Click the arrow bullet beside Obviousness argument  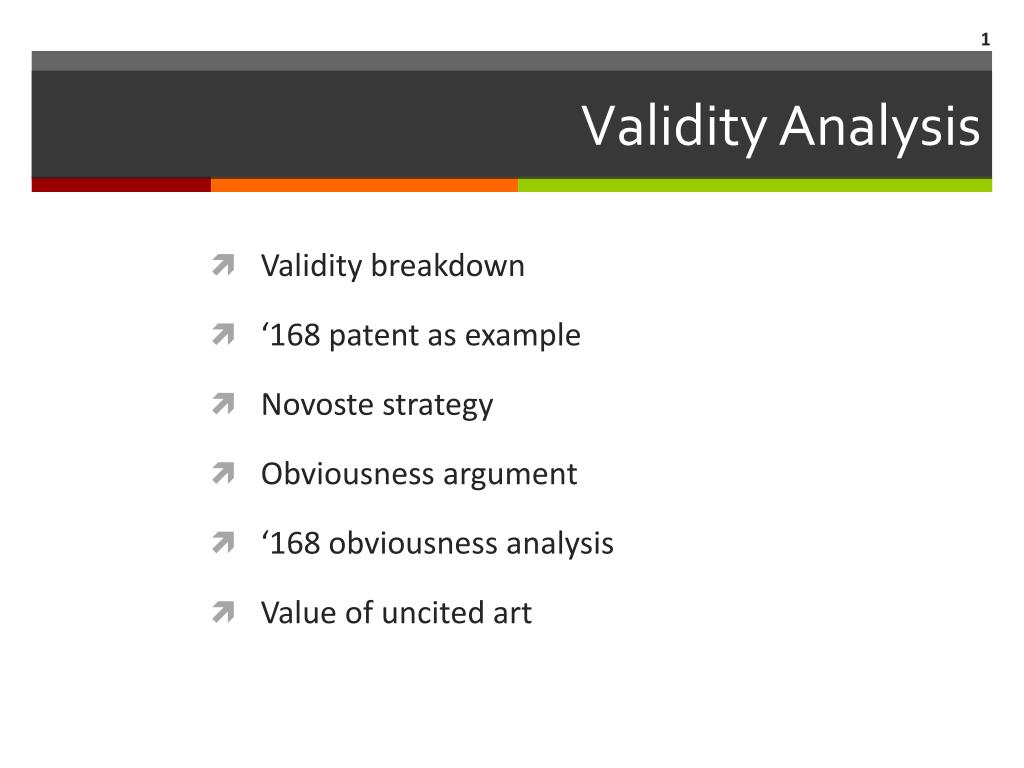pyautogui.click(x=223, y=473)
